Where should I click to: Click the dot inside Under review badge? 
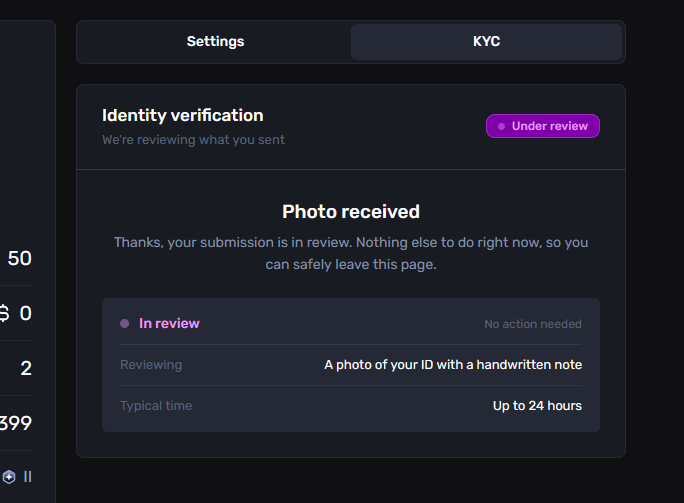point(501,126)
